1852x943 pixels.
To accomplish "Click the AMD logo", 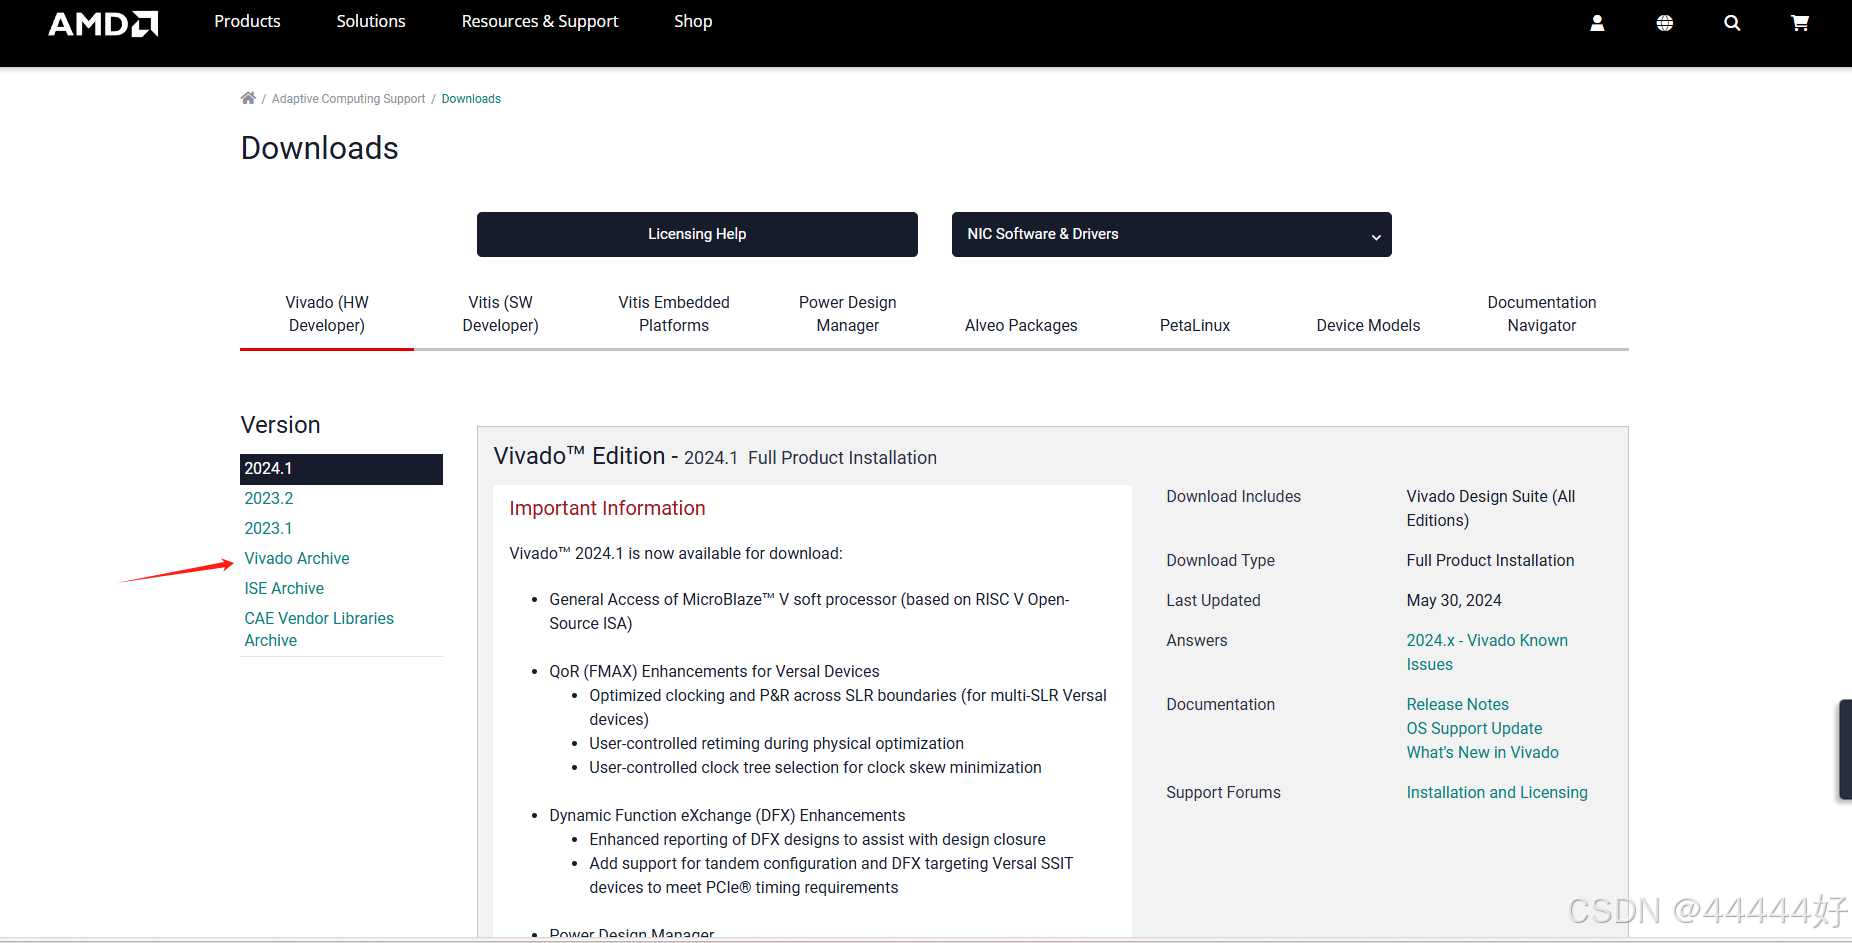I will pyautogui.click(x=103, y=23).
